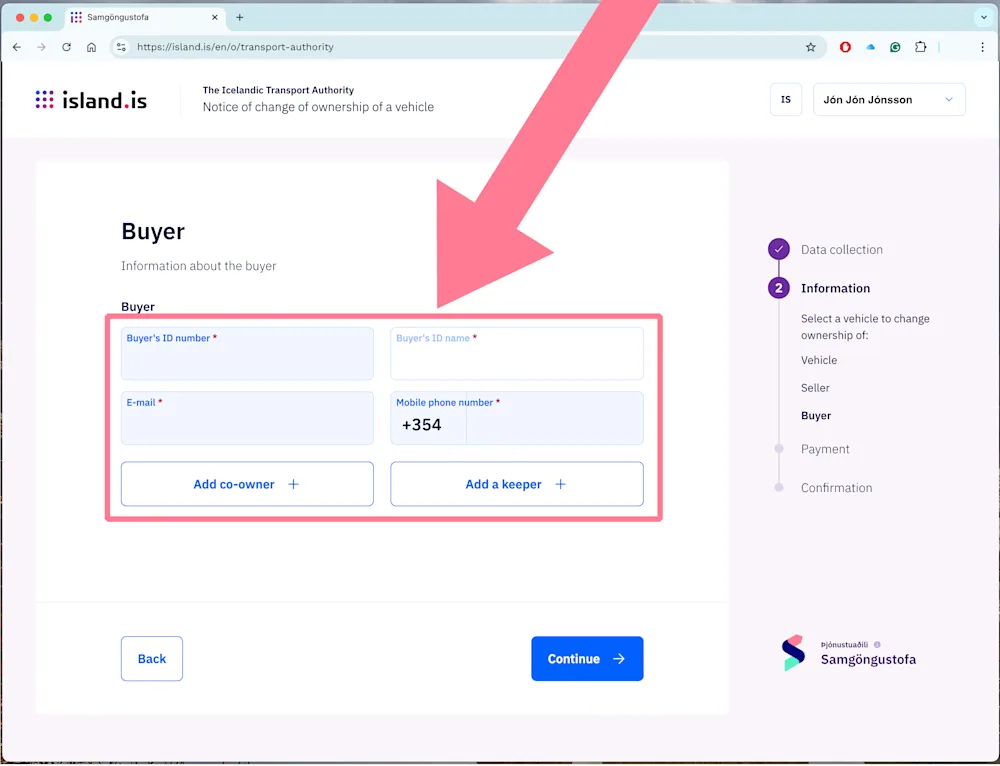
Task: Switch language with the IS button
Action: 786,99
